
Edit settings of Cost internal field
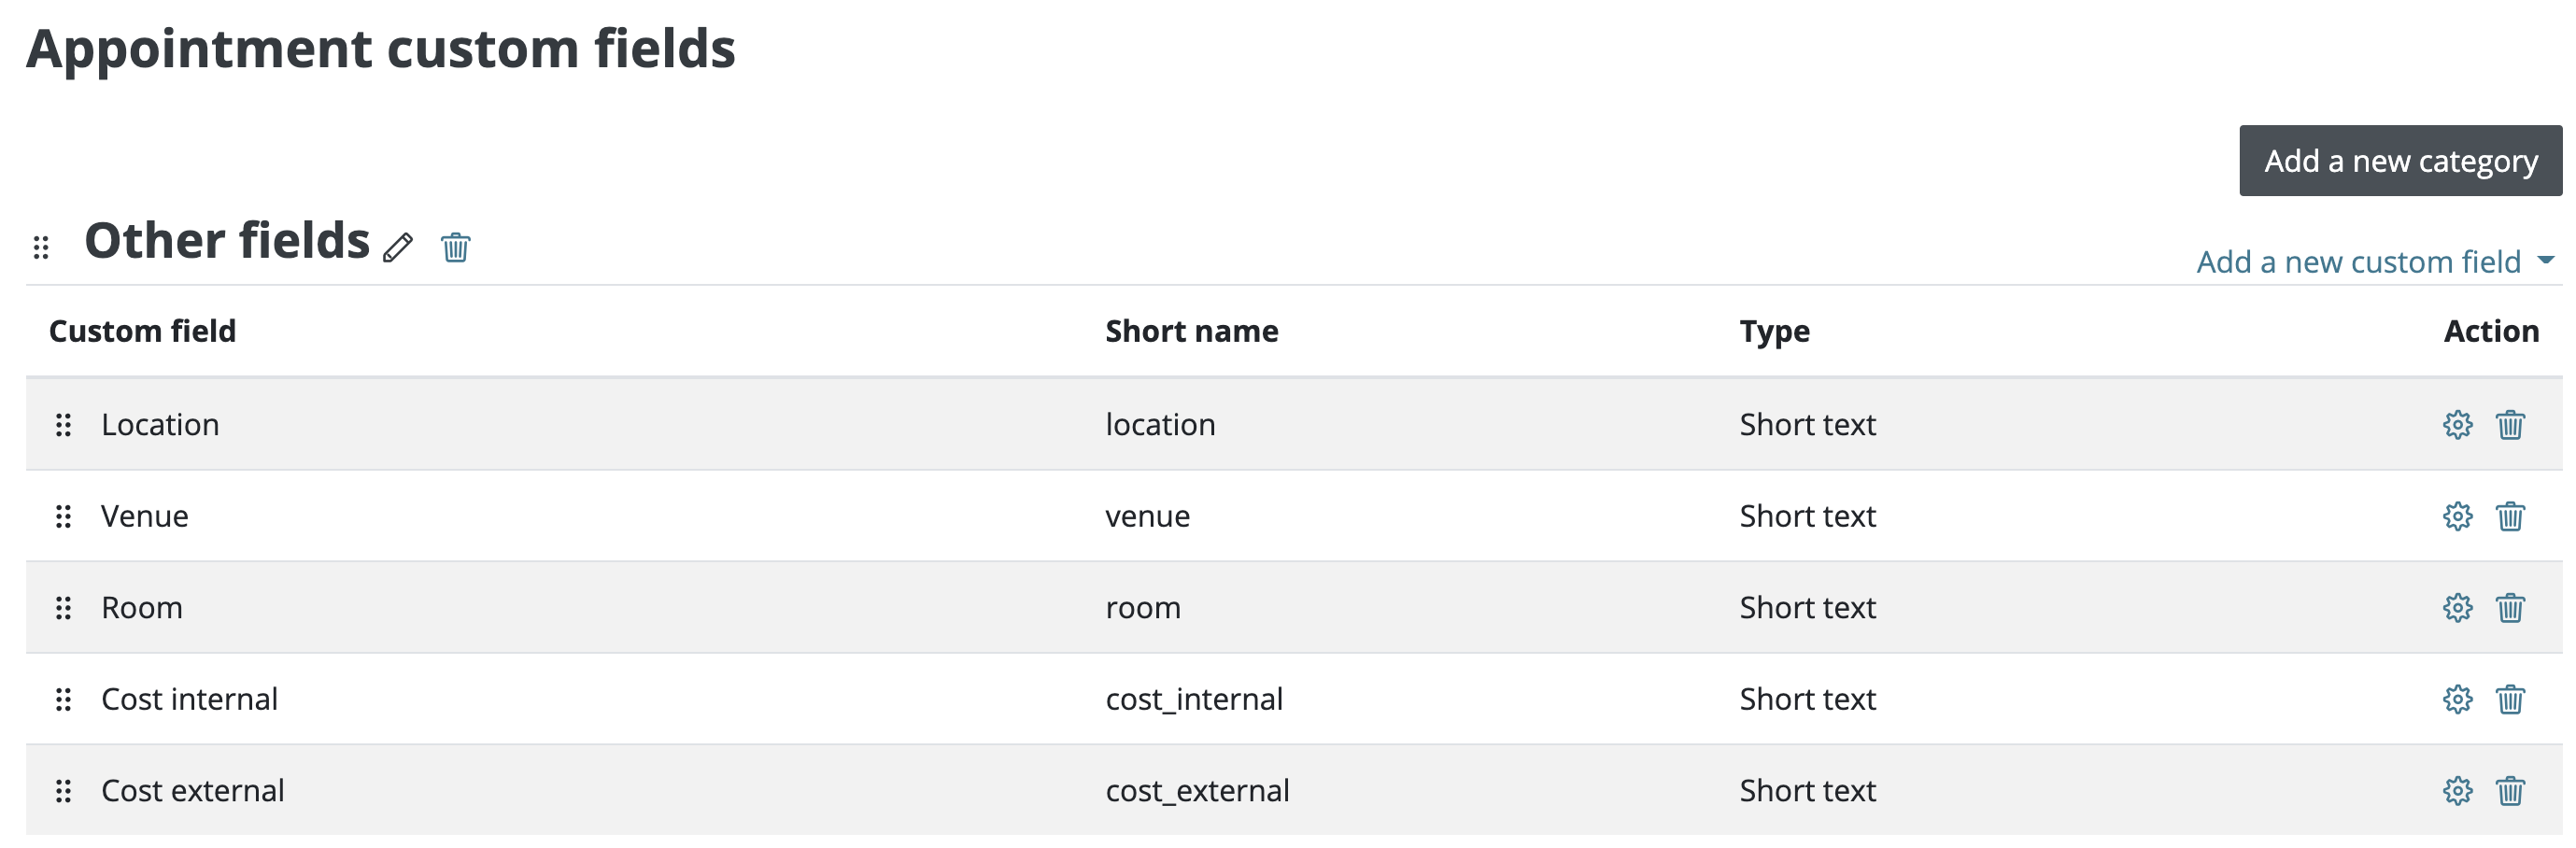(x=2457, y=700)
